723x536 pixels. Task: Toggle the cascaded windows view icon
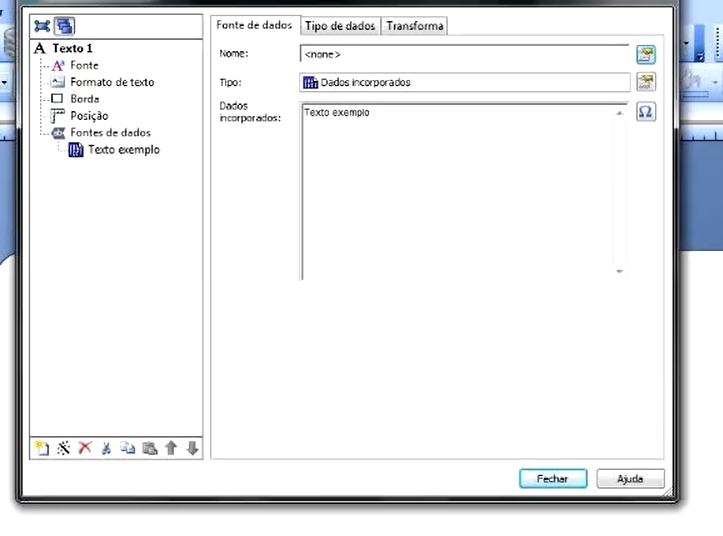[x=64, y=26]
